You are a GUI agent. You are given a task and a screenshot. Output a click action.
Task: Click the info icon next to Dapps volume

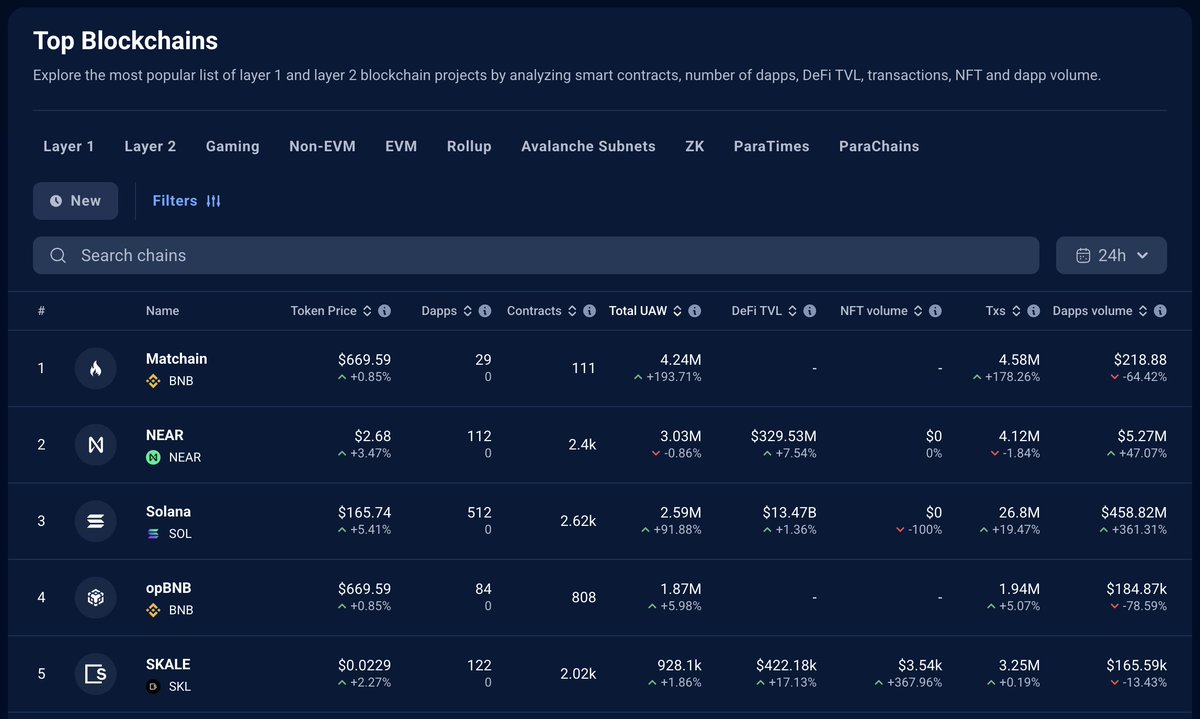click(1160, 311)
